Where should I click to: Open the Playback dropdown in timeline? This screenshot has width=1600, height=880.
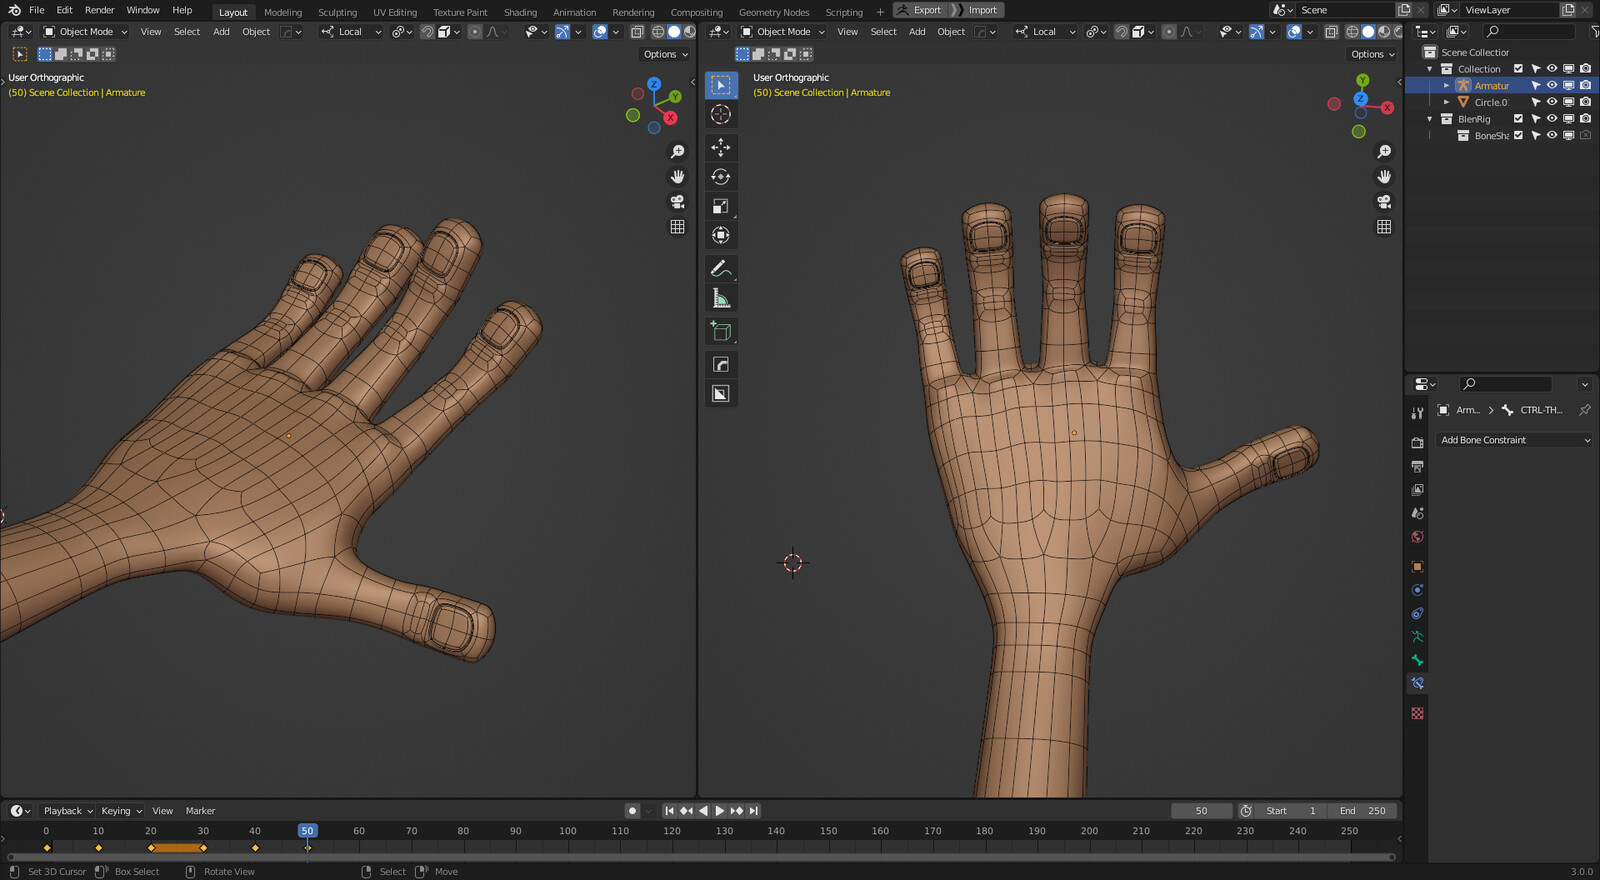pyautogui.click(x=68, y=811)
